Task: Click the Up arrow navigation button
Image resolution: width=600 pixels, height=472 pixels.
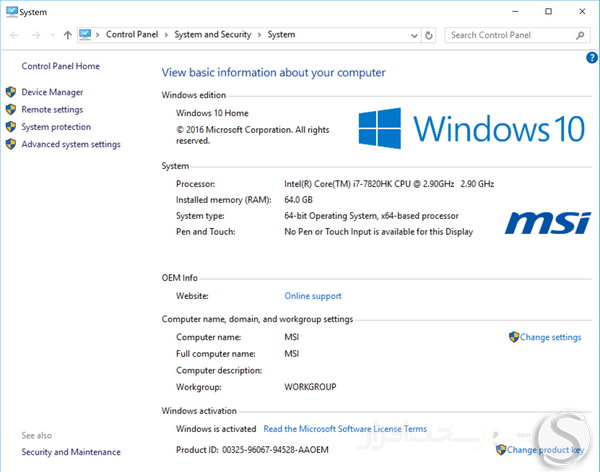Action: 67,35
